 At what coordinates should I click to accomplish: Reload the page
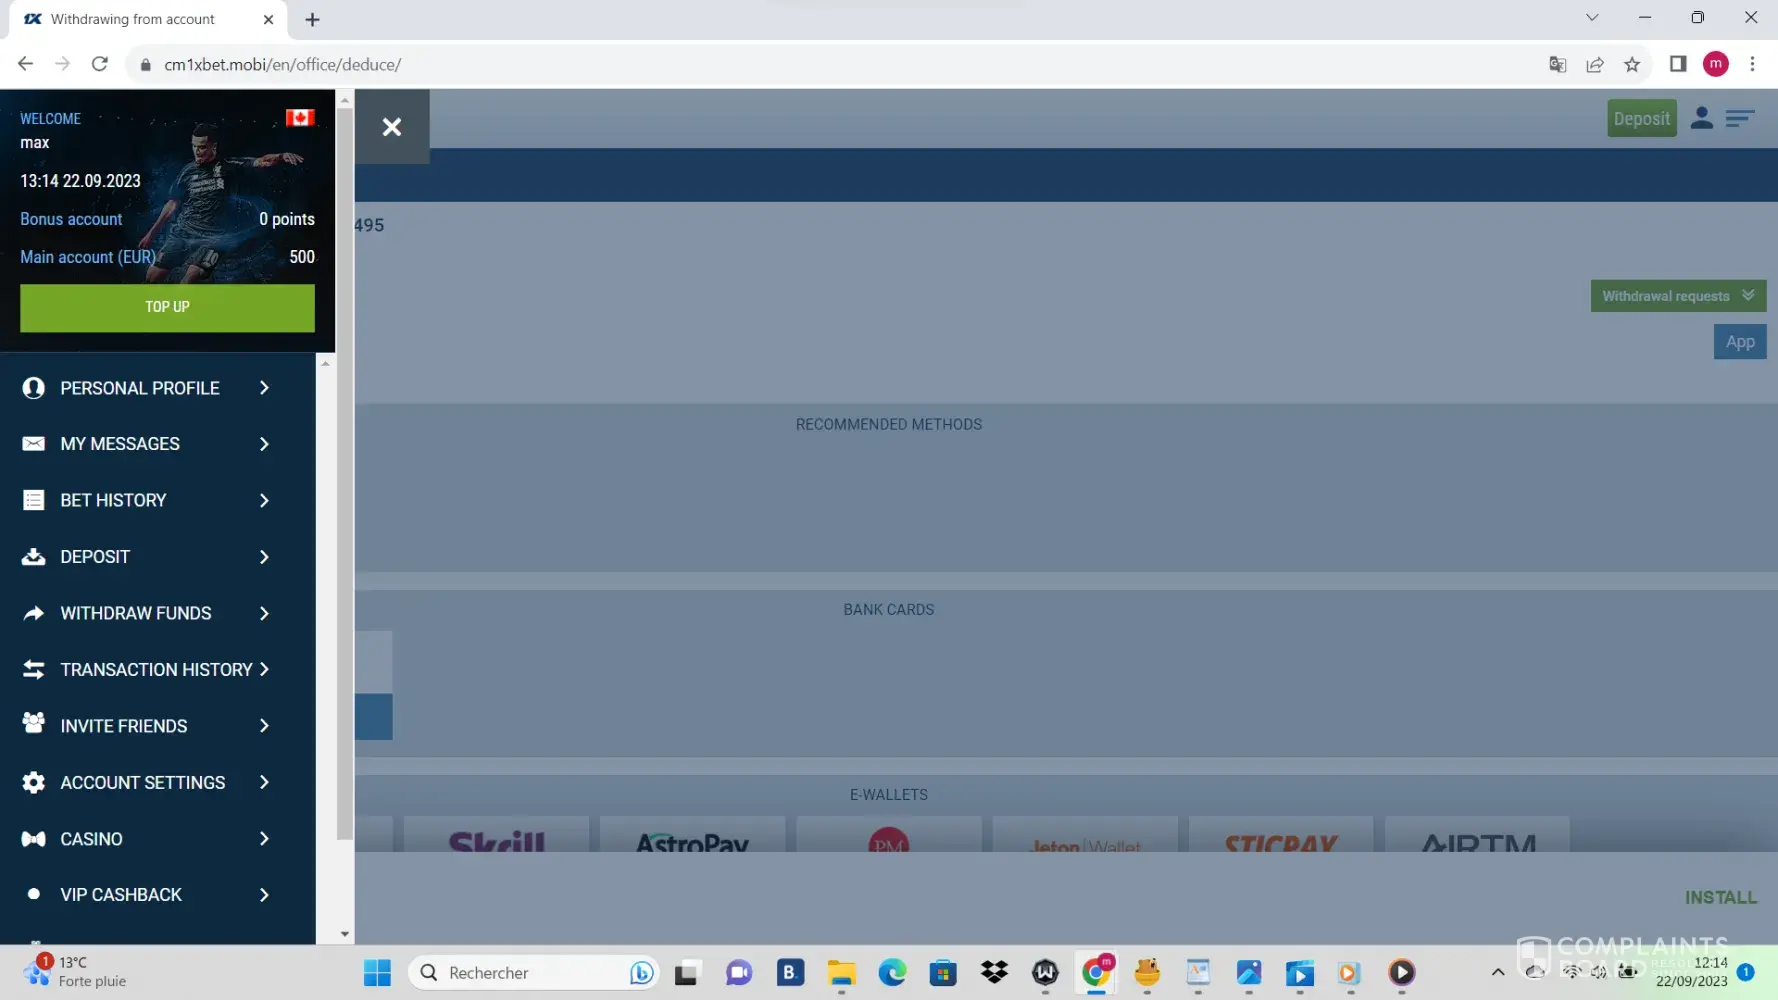(100, 64)
